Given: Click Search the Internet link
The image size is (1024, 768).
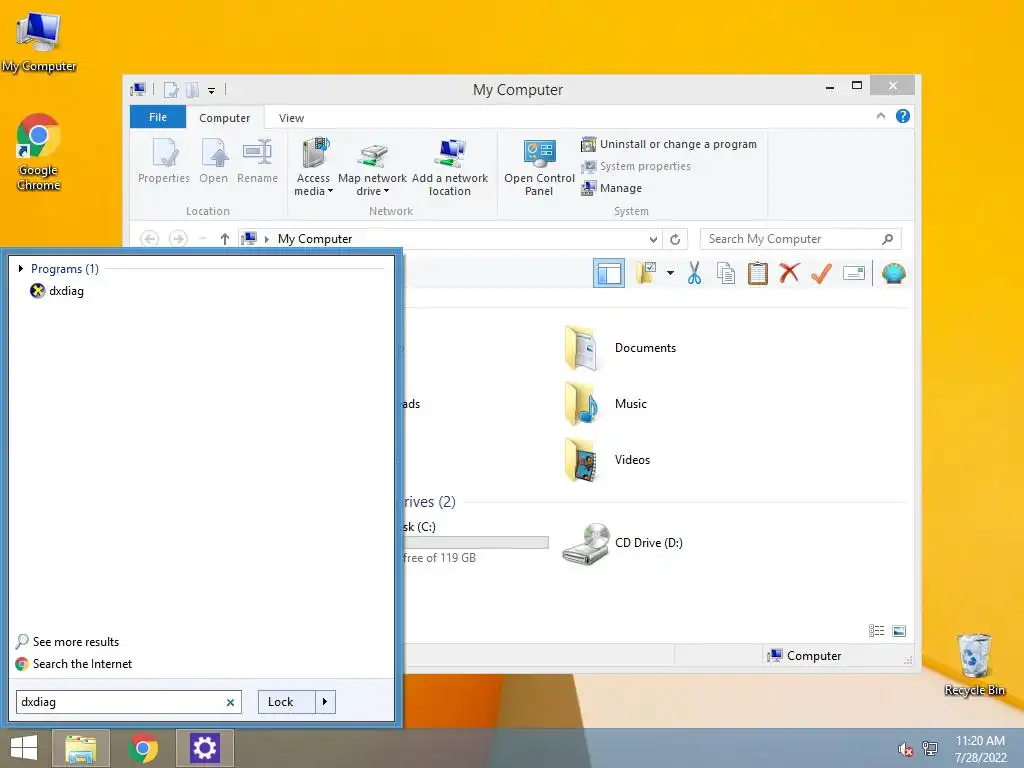Looking at the screenshot, I should click(74, 664).
